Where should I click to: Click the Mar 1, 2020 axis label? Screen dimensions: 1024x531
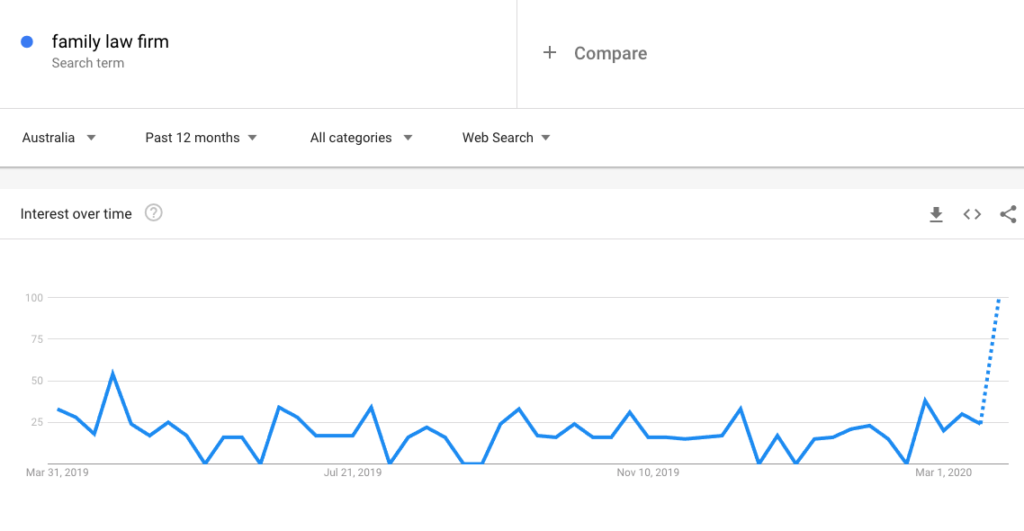point(943,472)
